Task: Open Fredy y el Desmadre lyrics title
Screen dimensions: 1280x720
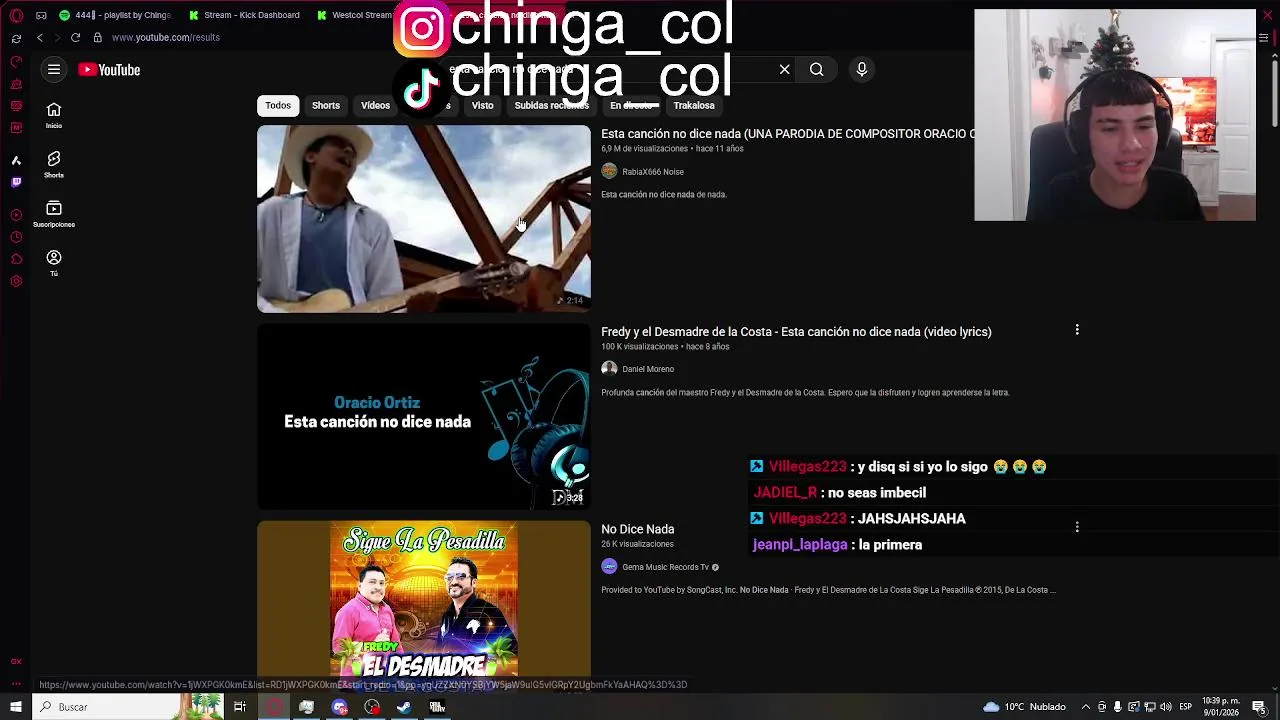Action: point(796,332)
